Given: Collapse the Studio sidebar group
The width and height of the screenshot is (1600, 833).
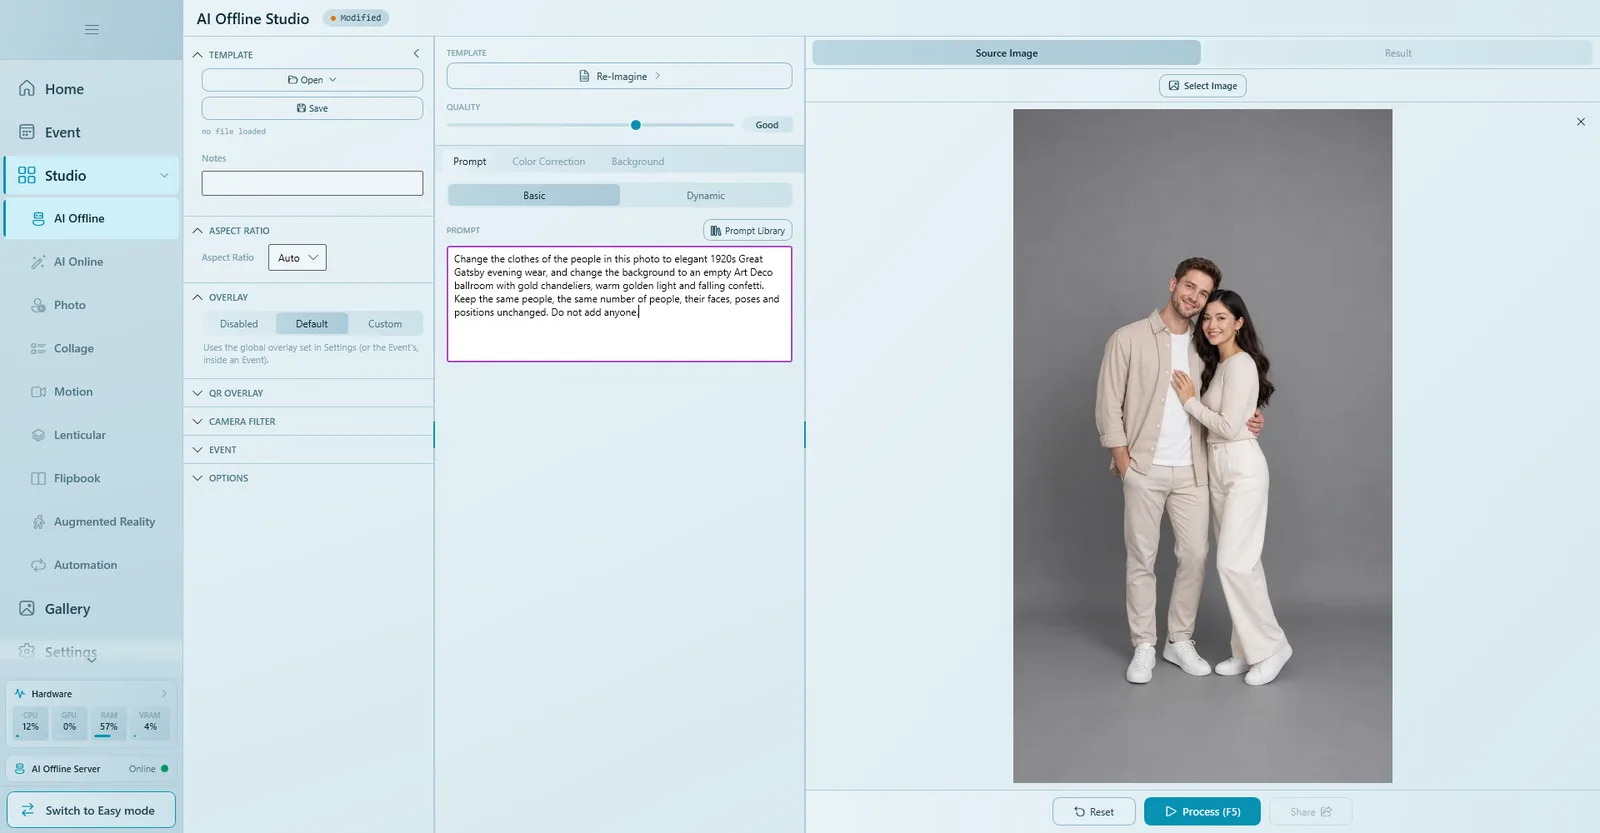Looking at the screenshot, I should tap(164, 176).
